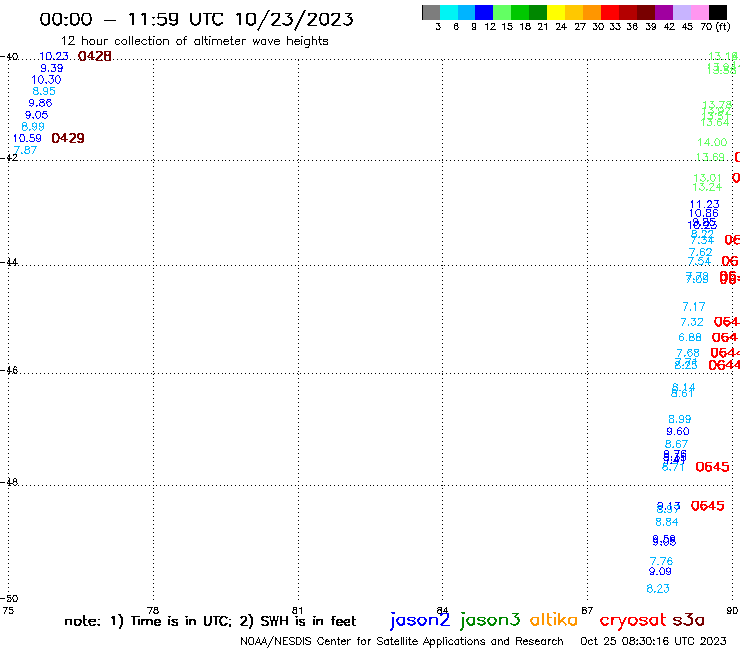Click the 9.05 wave height value

[36, 115]
